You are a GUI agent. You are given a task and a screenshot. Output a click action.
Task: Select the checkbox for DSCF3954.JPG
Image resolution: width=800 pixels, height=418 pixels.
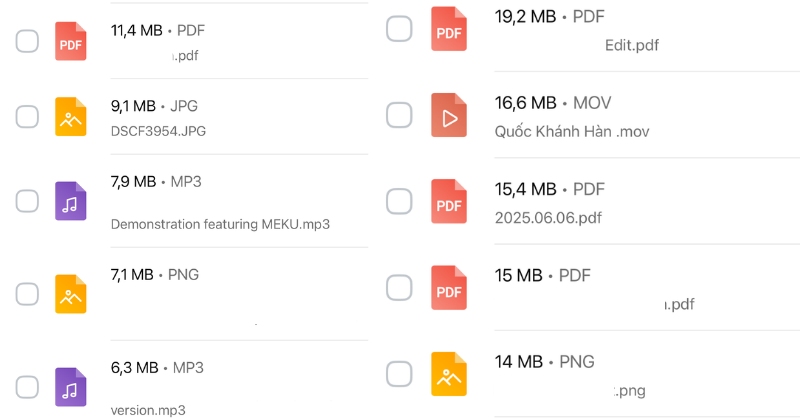point(27,117)
